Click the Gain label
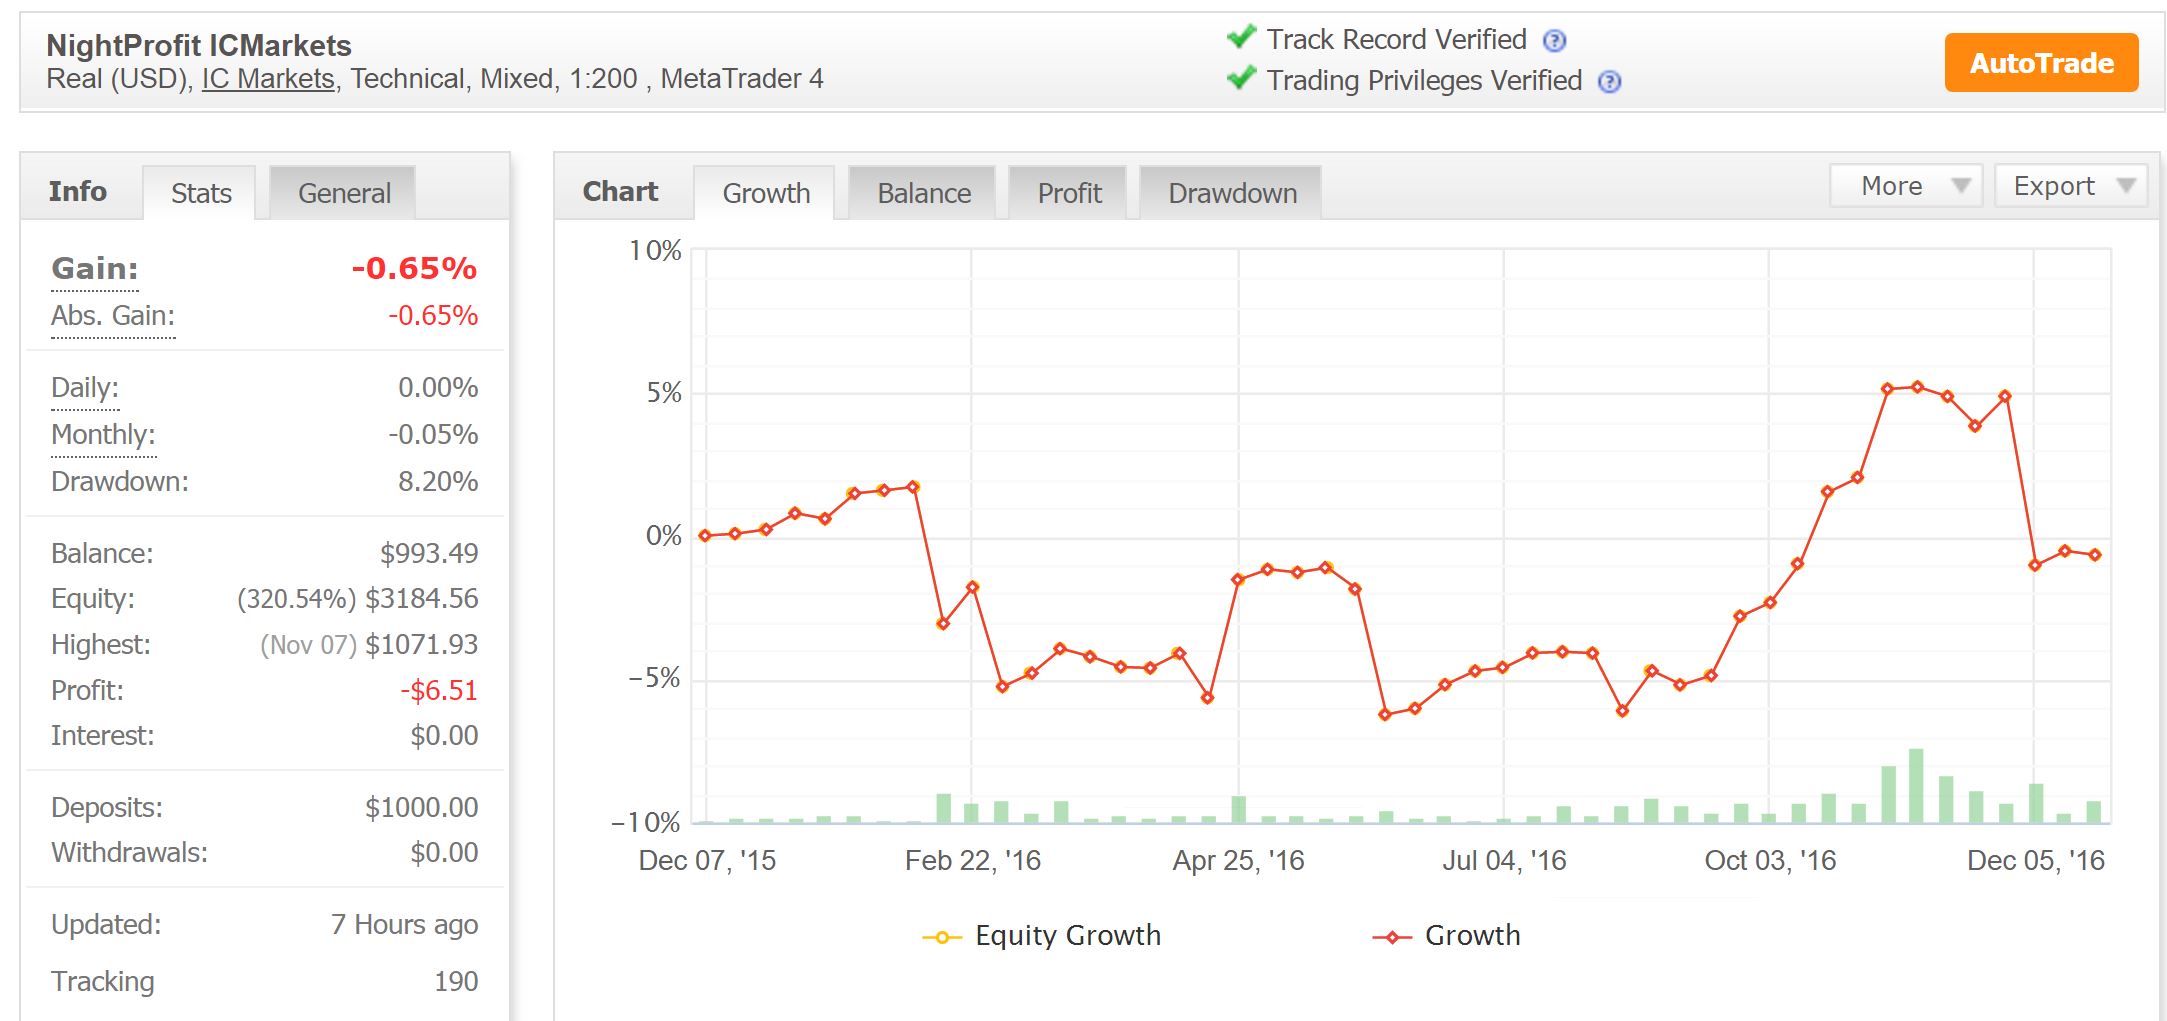 (95, 269)
